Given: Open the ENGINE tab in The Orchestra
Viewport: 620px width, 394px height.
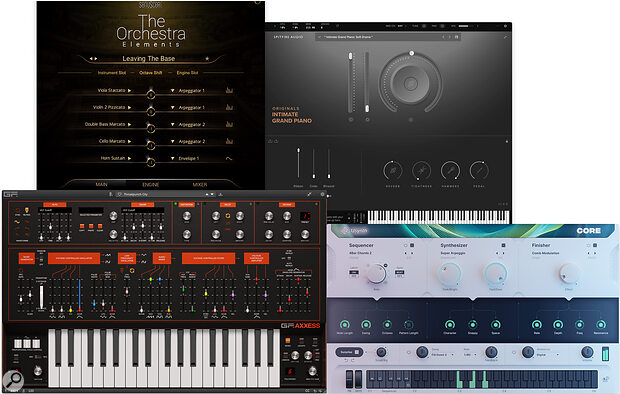Looking at the screenshot, I should (x=151, y=185).
